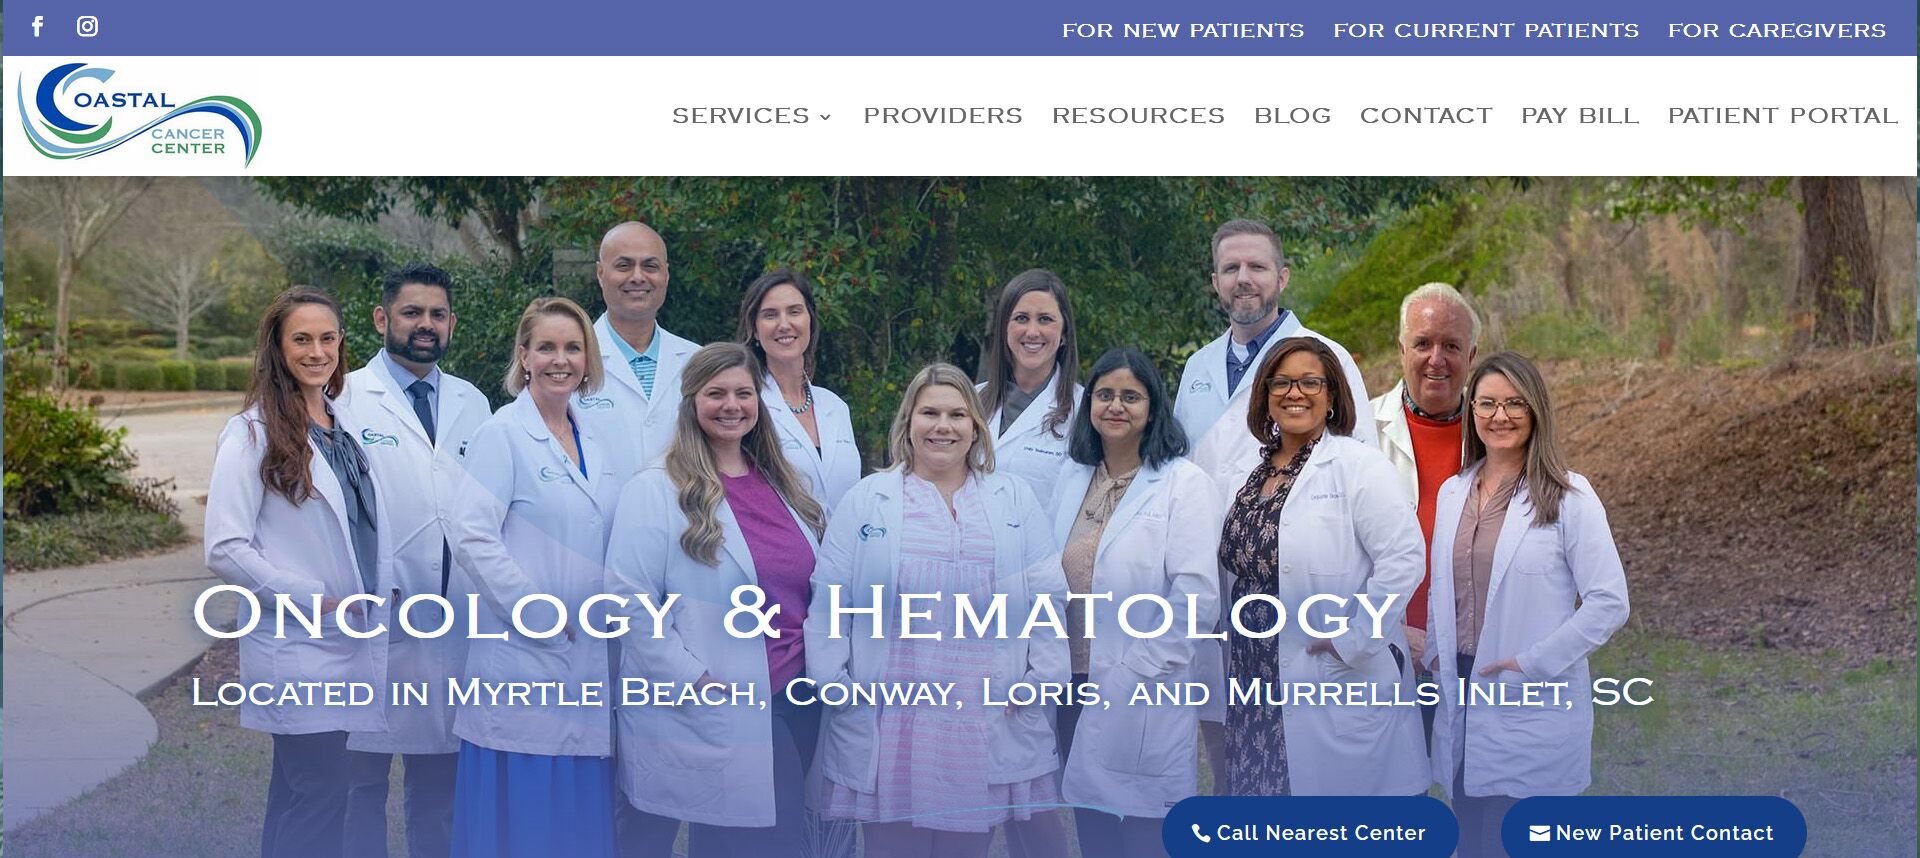
Task: Click the New Patient Contact button
Action: pyautogui.click(x=1654, y=828)
